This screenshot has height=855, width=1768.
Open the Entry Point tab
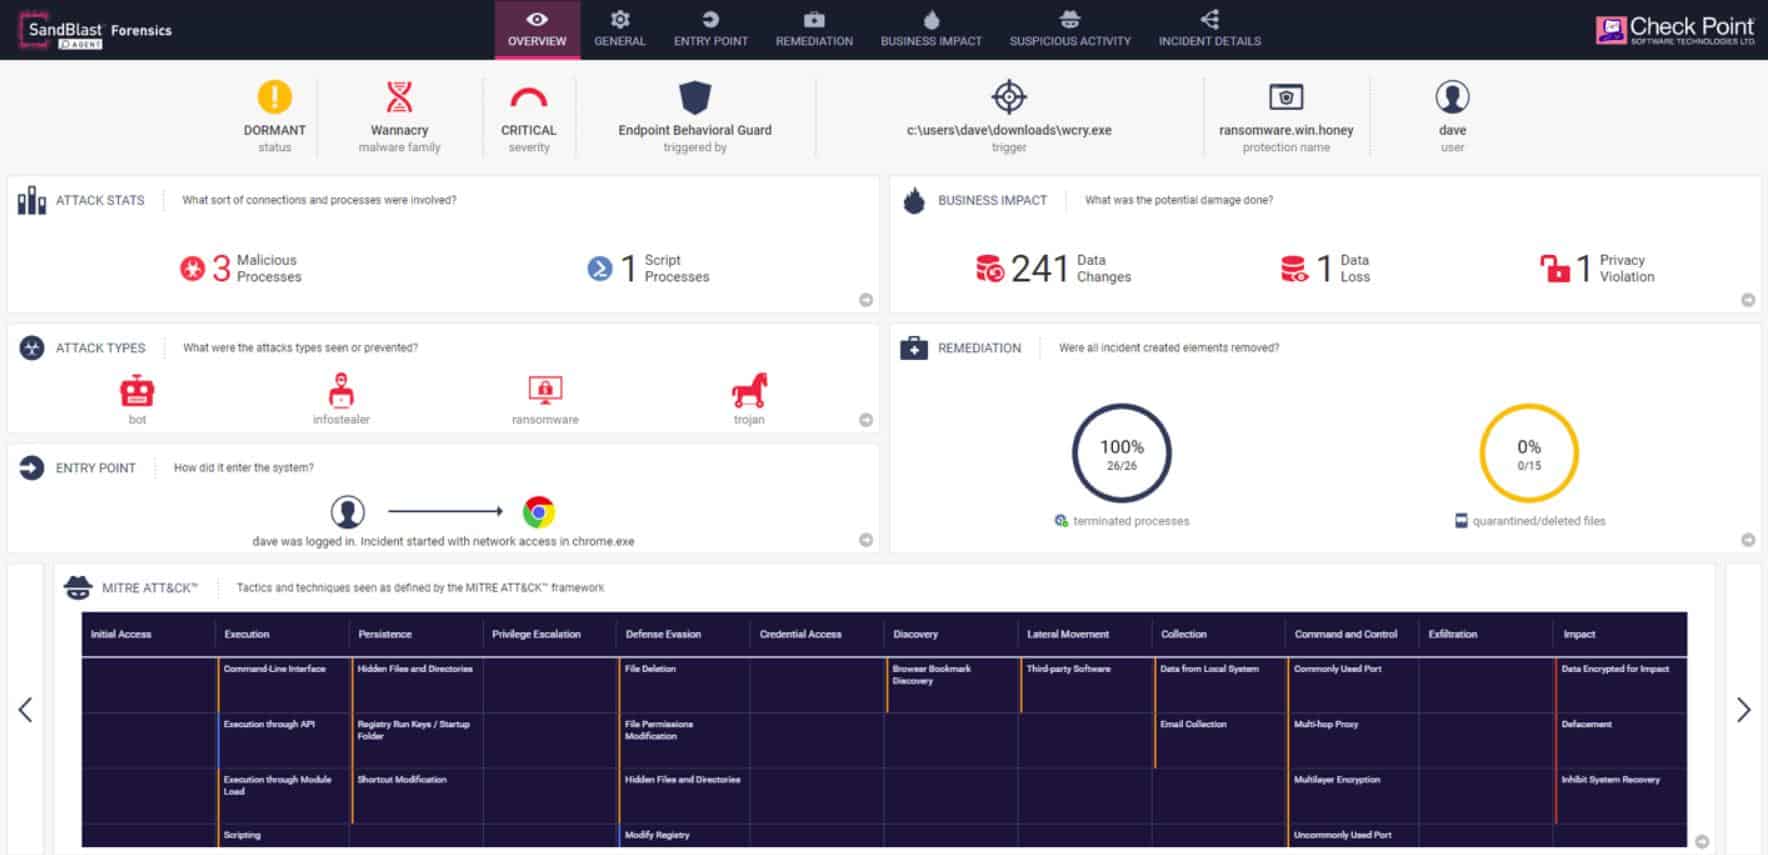[x=711, y=30]
